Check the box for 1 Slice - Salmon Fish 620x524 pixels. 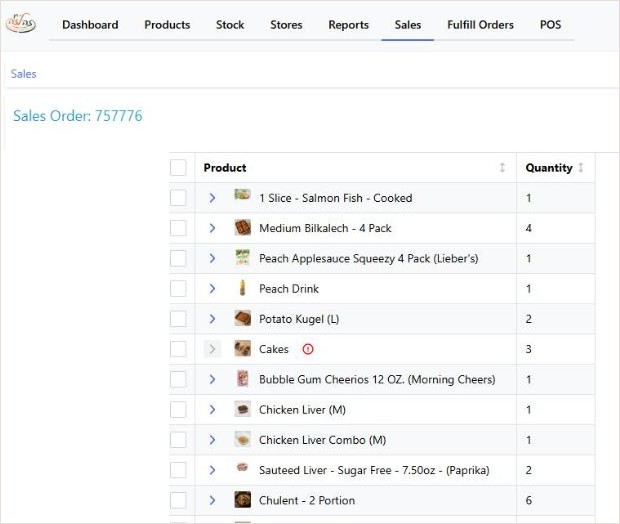(178, 198)
